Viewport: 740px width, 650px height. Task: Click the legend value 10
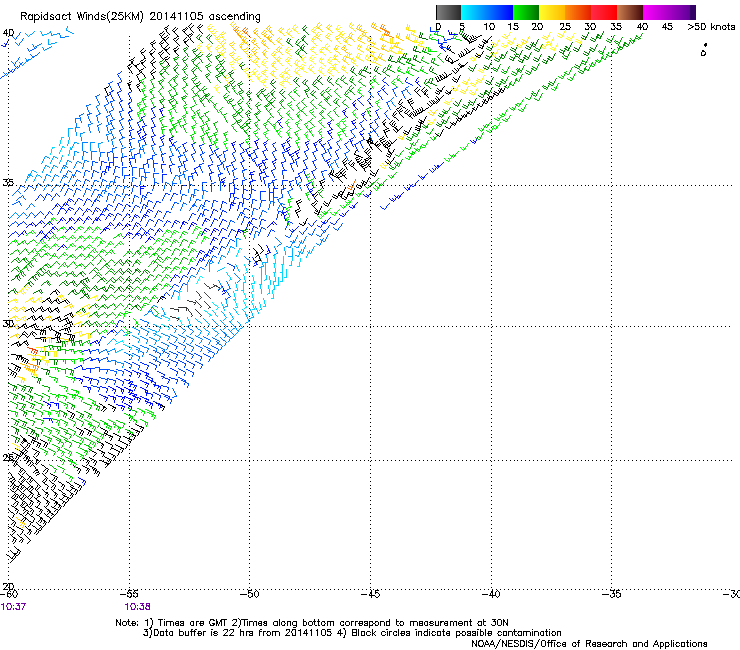[489, 27]
